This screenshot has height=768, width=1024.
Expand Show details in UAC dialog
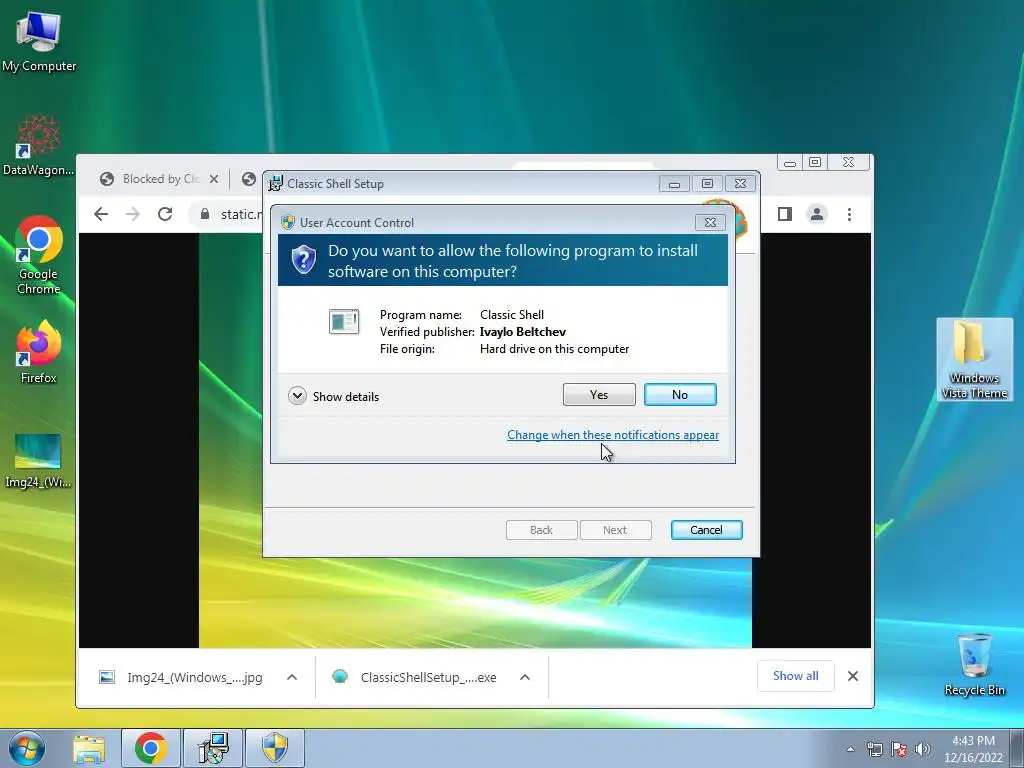334,396
